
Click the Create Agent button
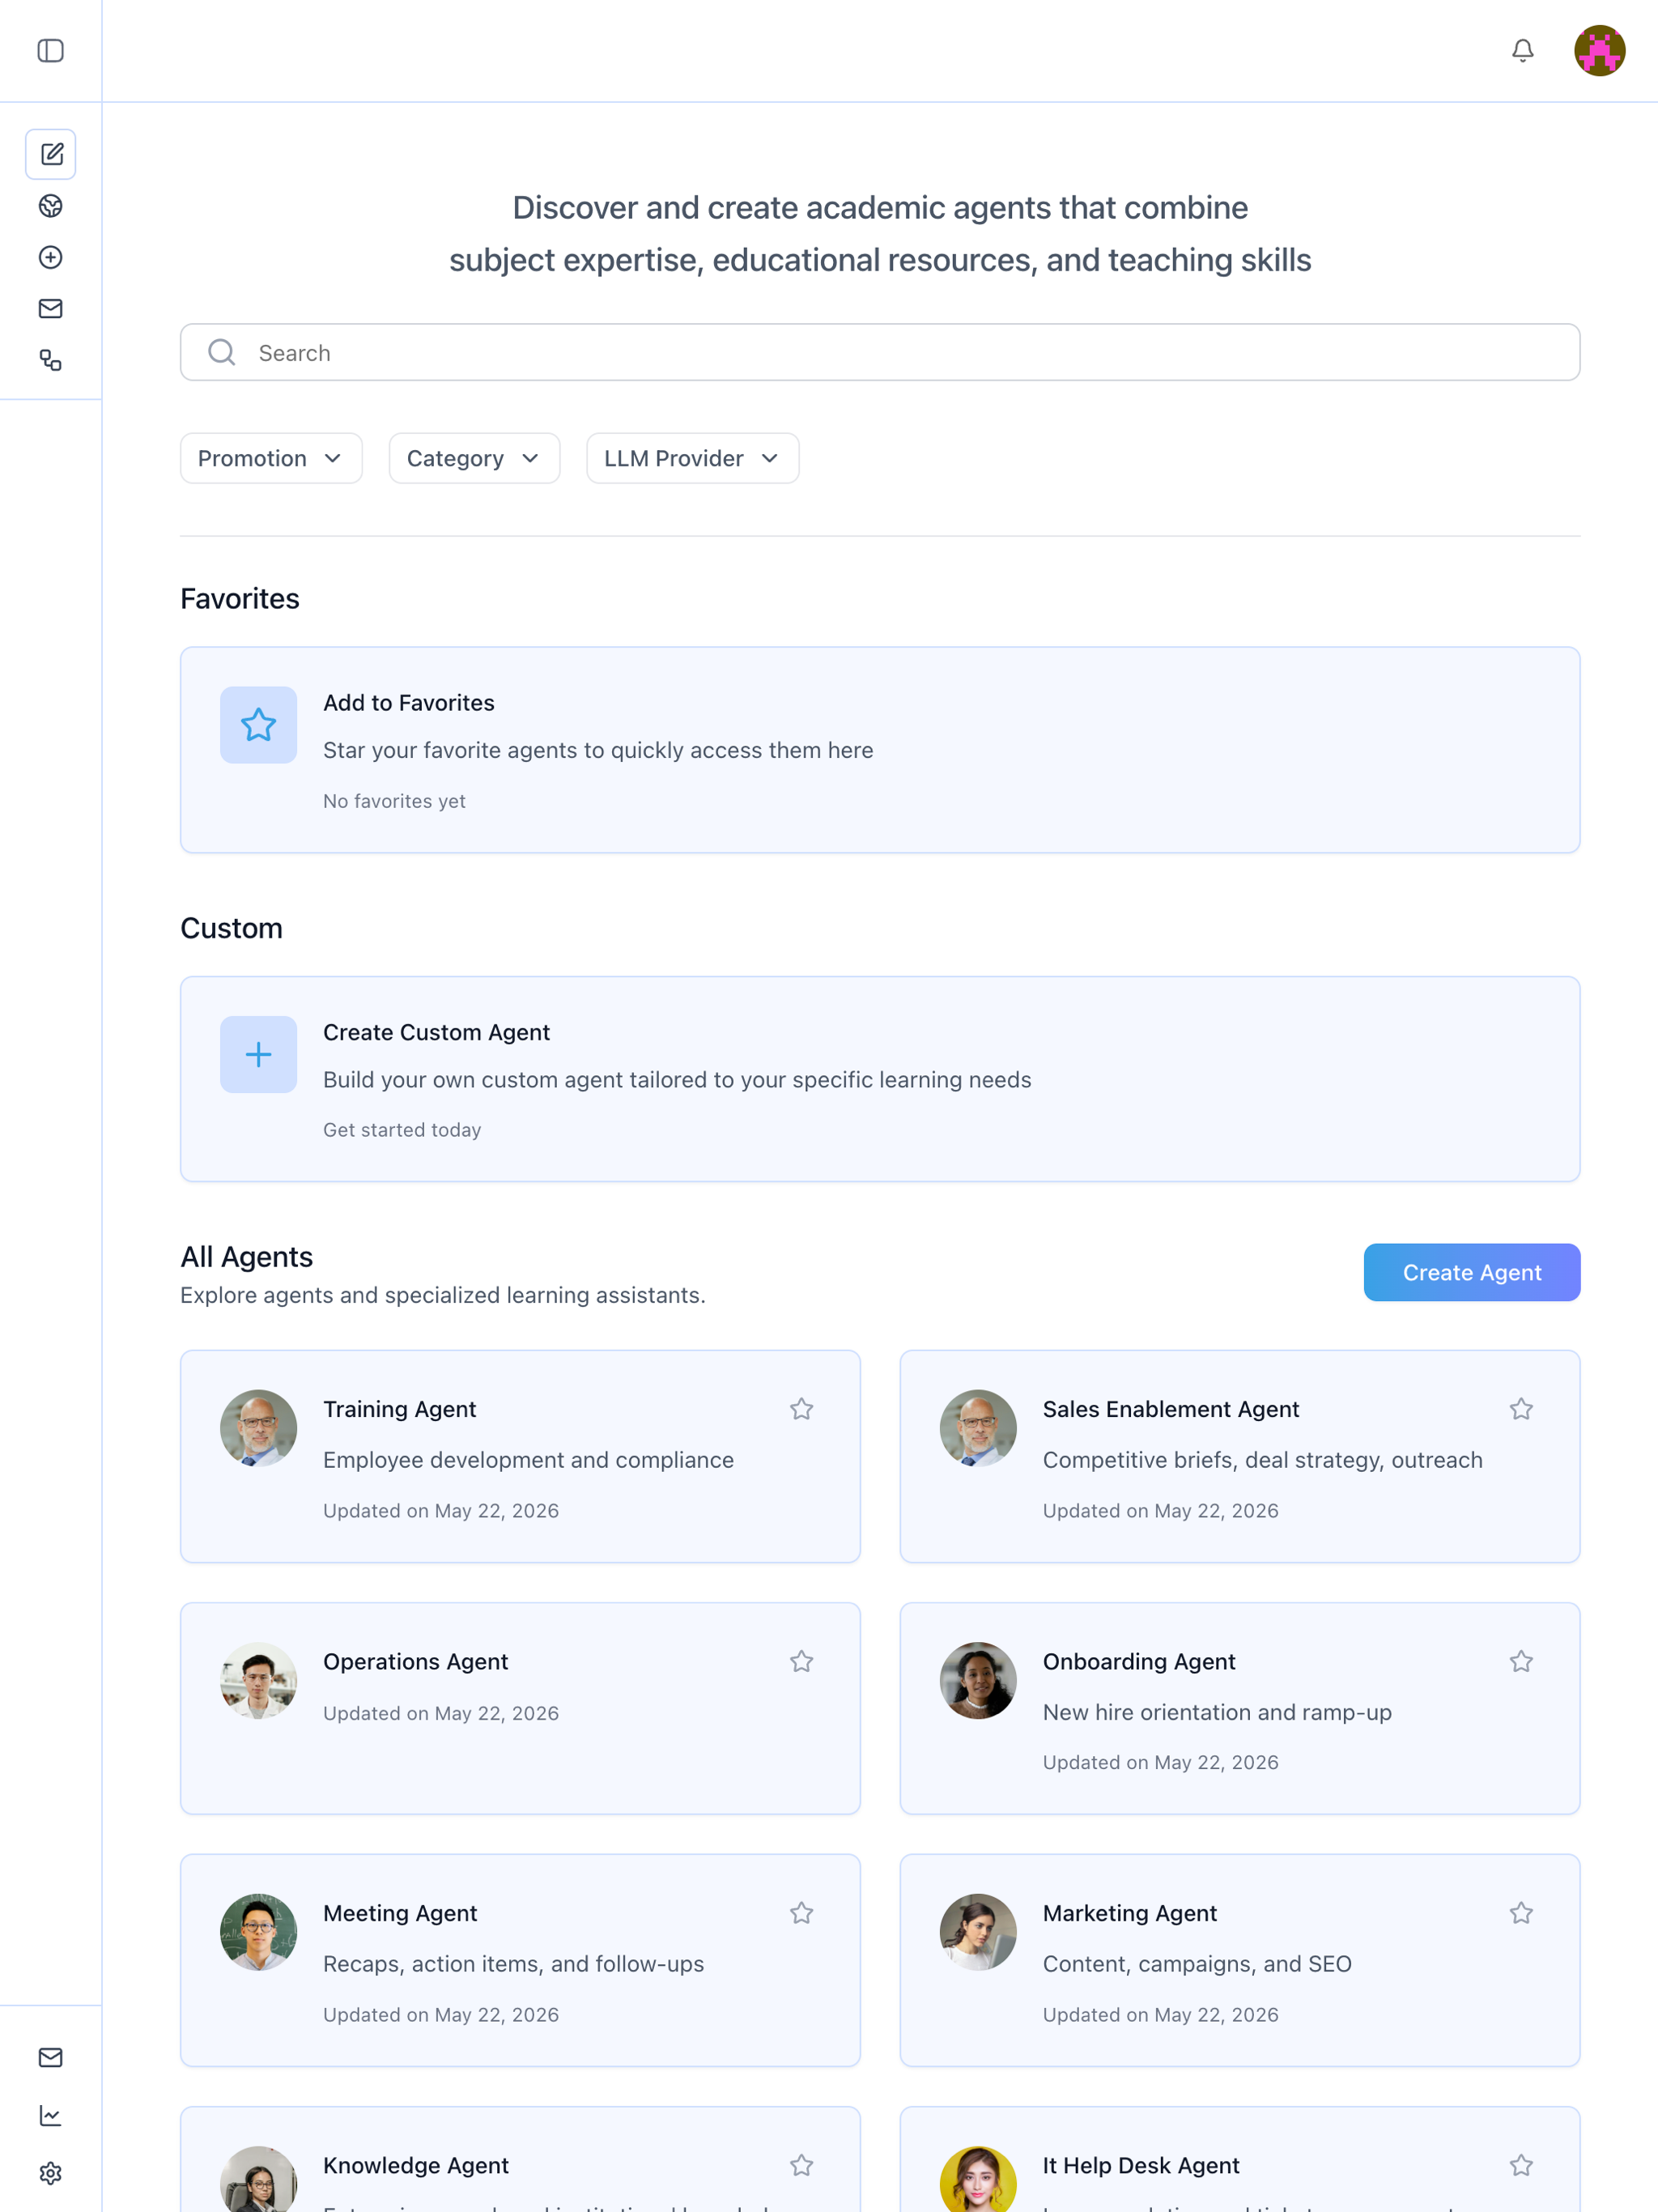[x=1471, y=1272]
